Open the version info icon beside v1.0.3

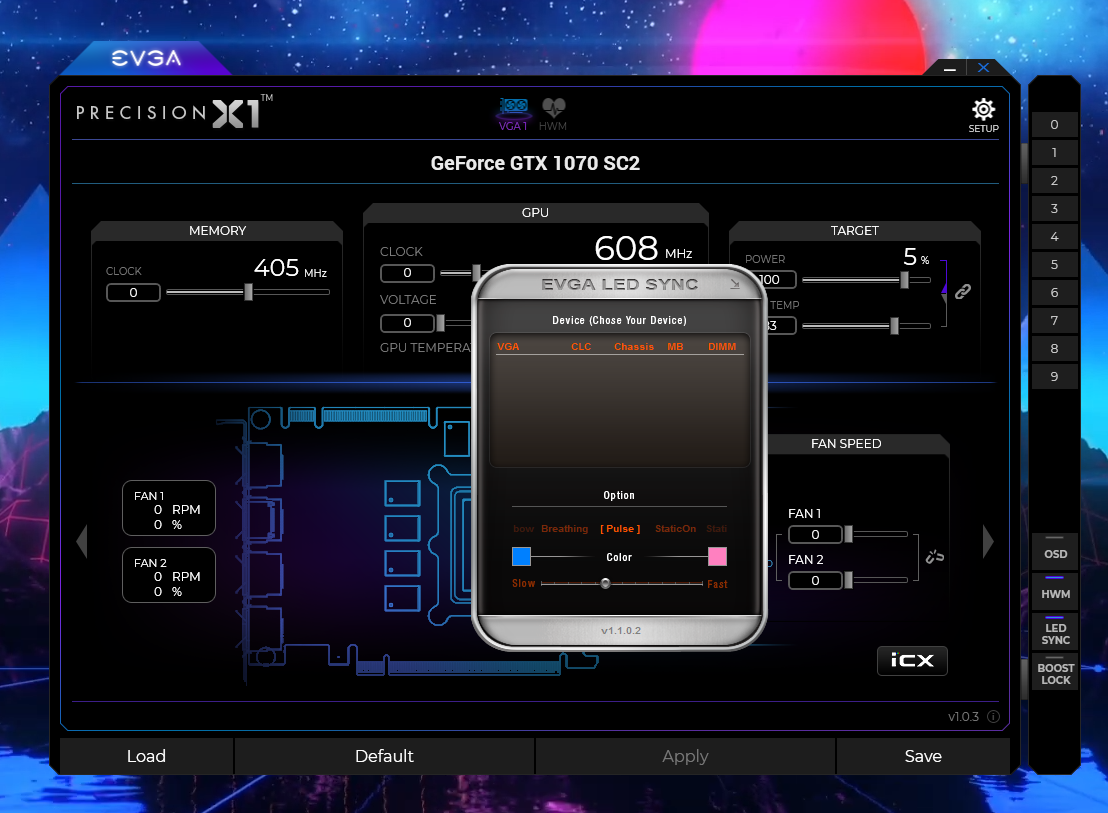(993, 716)
